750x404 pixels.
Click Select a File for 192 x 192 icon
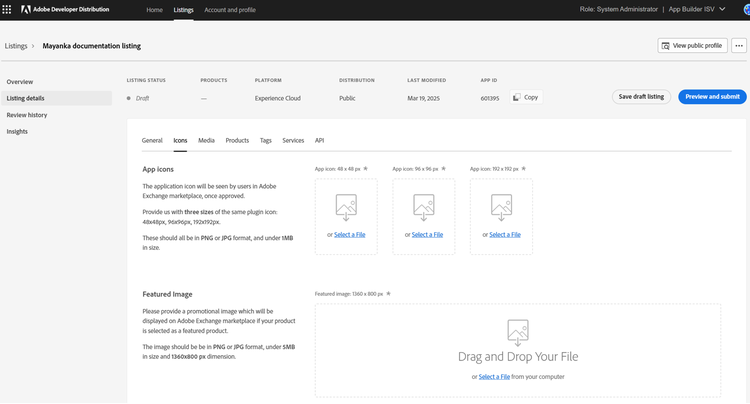[505, 234]
